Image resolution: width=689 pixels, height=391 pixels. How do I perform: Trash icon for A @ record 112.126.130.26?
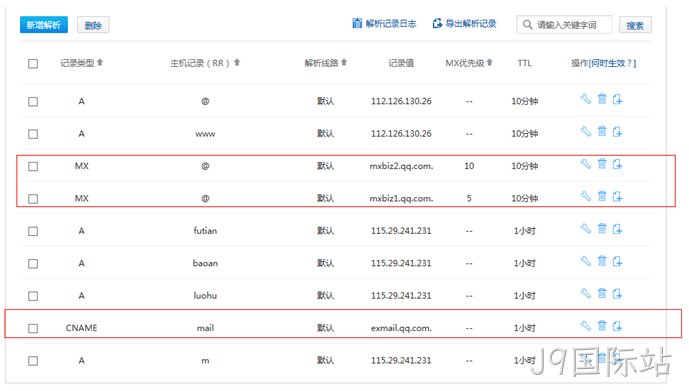[602, 99]
